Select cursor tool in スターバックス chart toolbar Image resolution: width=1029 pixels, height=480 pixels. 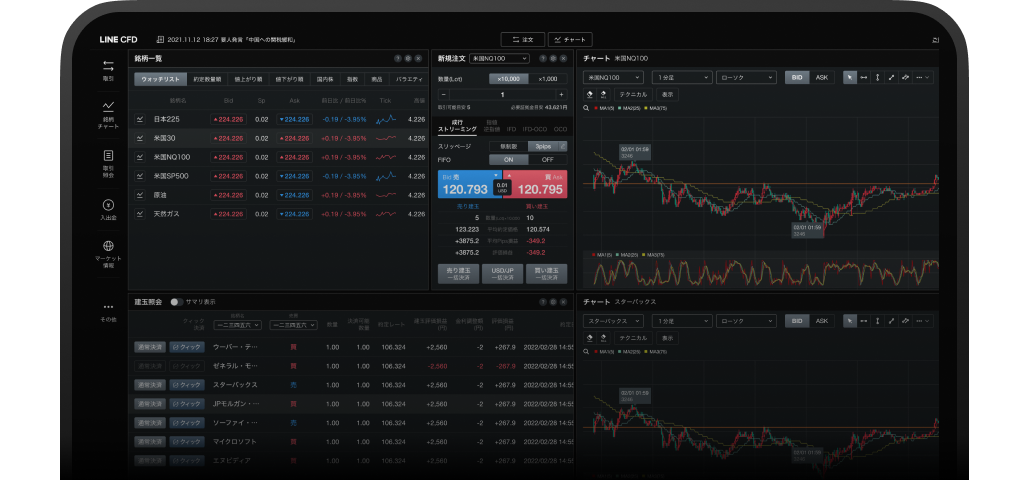click(850, 321)
